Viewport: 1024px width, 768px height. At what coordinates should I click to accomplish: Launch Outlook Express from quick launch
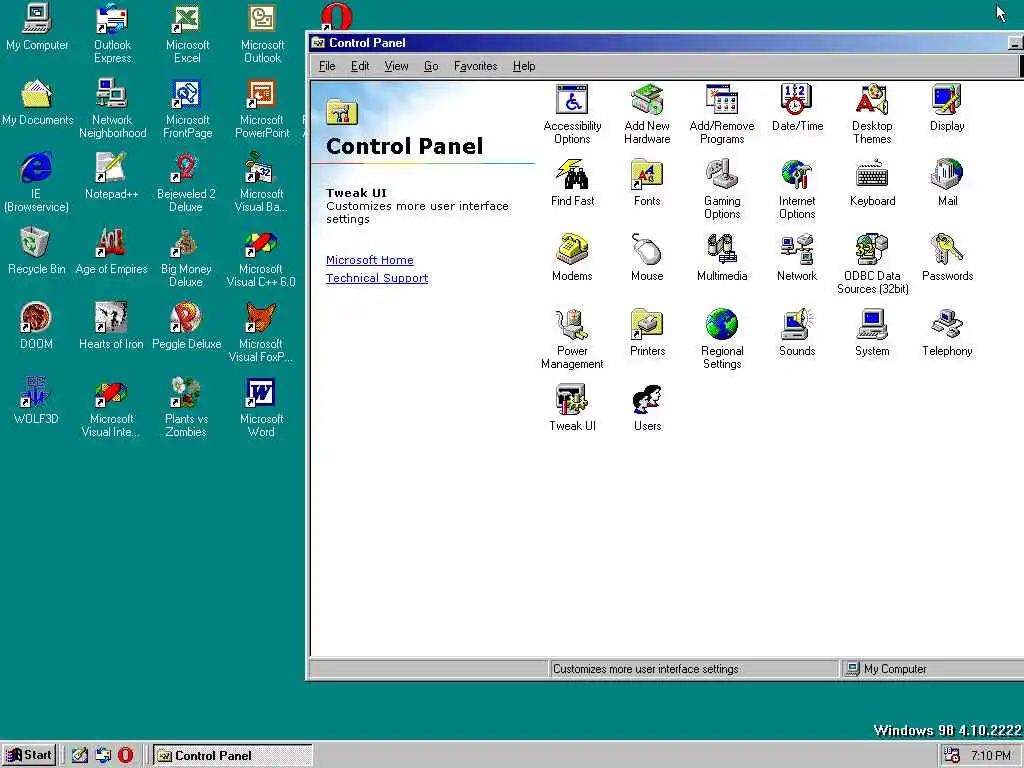[103, 756]
